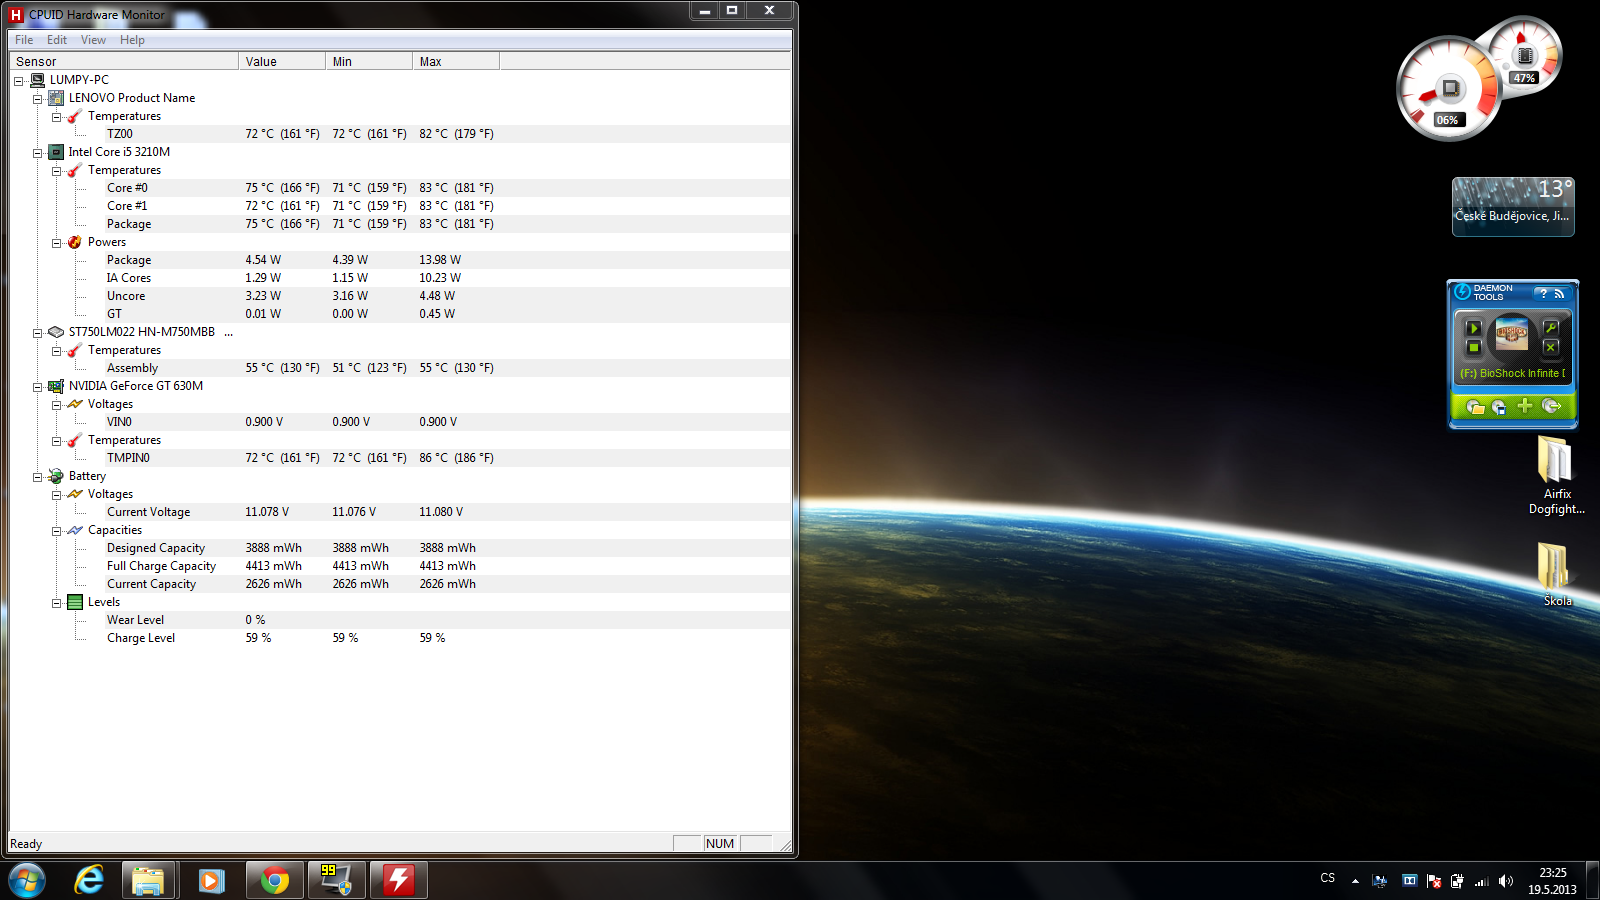Image resolution: width=1600 pixels, height=900 pixels.
Task: Select the Škola desktop folder
Action: [1556, 574]
